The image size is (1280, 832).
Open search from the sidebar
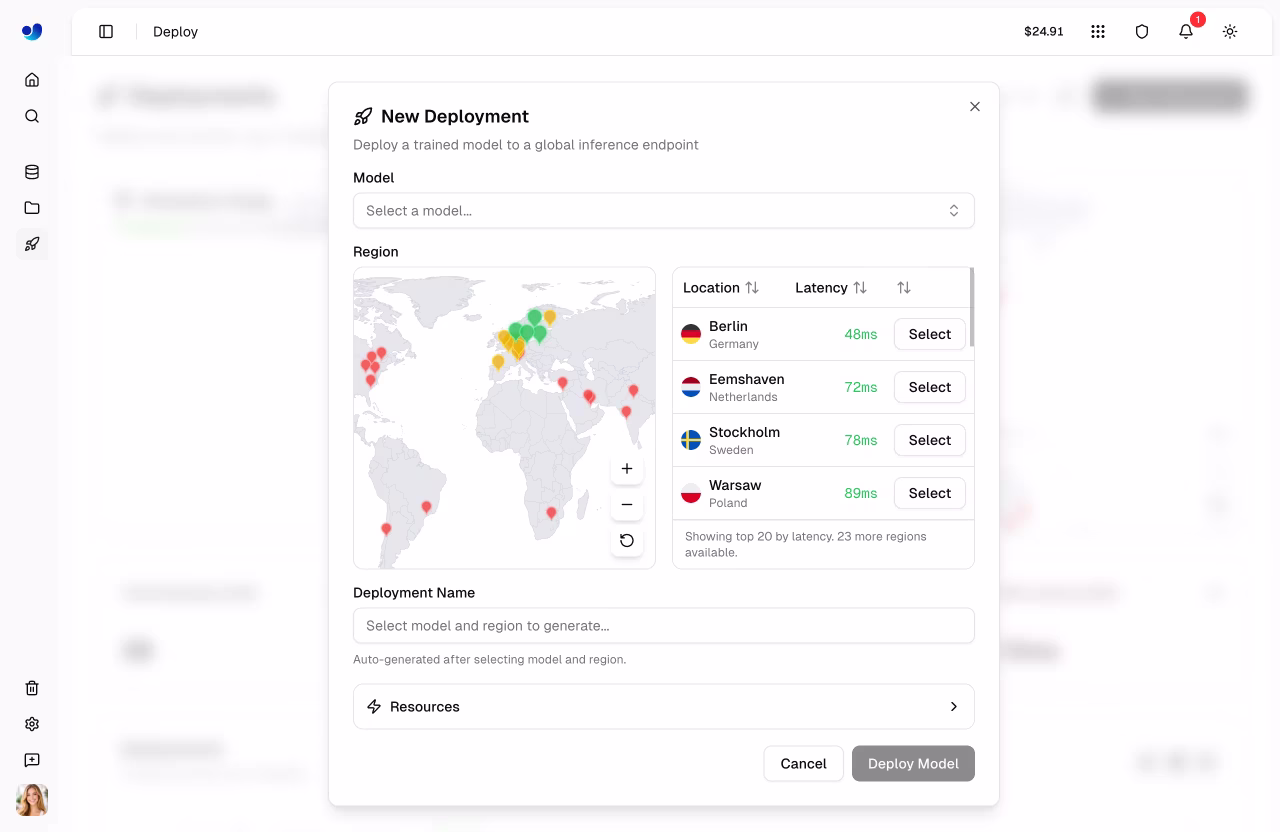[x=31, y=115]
